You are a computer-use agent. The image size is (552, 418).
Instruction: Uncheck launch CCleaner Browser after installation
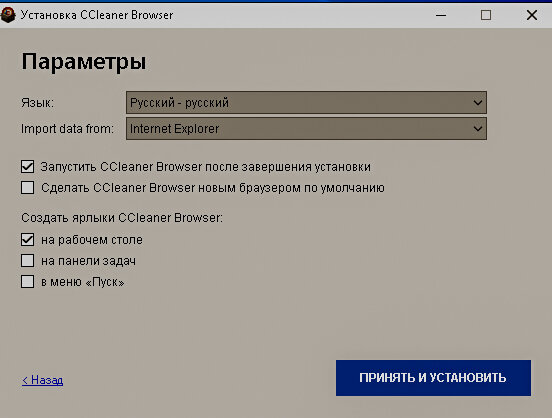tap(27, 167)
